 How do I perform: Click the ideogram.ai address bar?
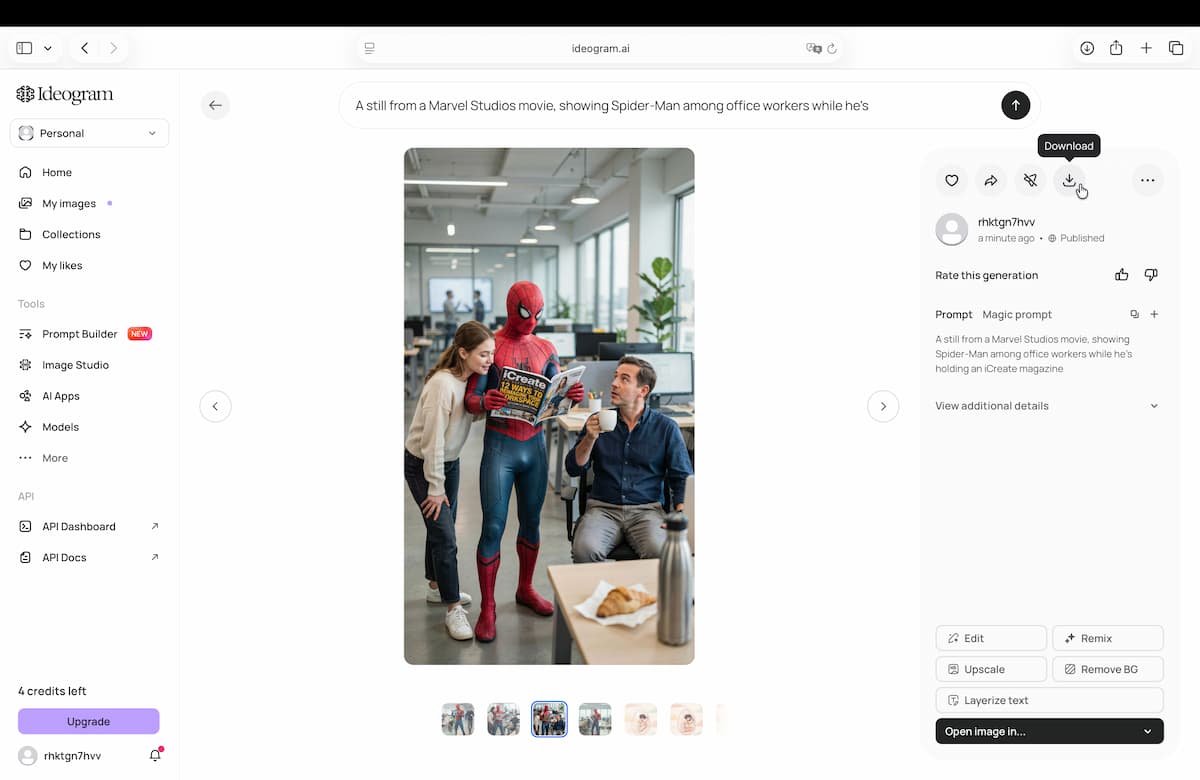(x=600, y=48)
